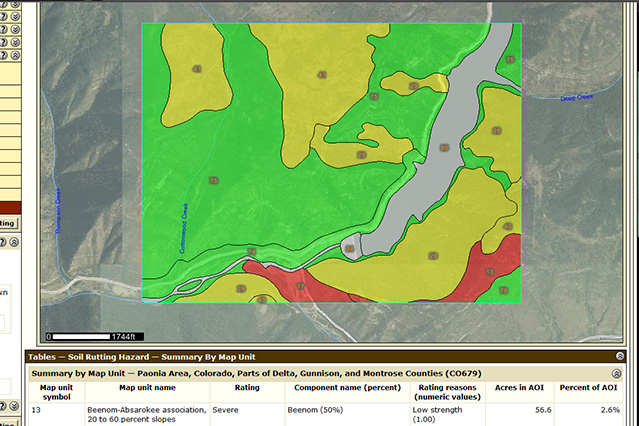Click the Rating reasons column header
Image resolution: width=639 pixels, height=426 pixels.
pyautogui.click(x=444, y=393)
